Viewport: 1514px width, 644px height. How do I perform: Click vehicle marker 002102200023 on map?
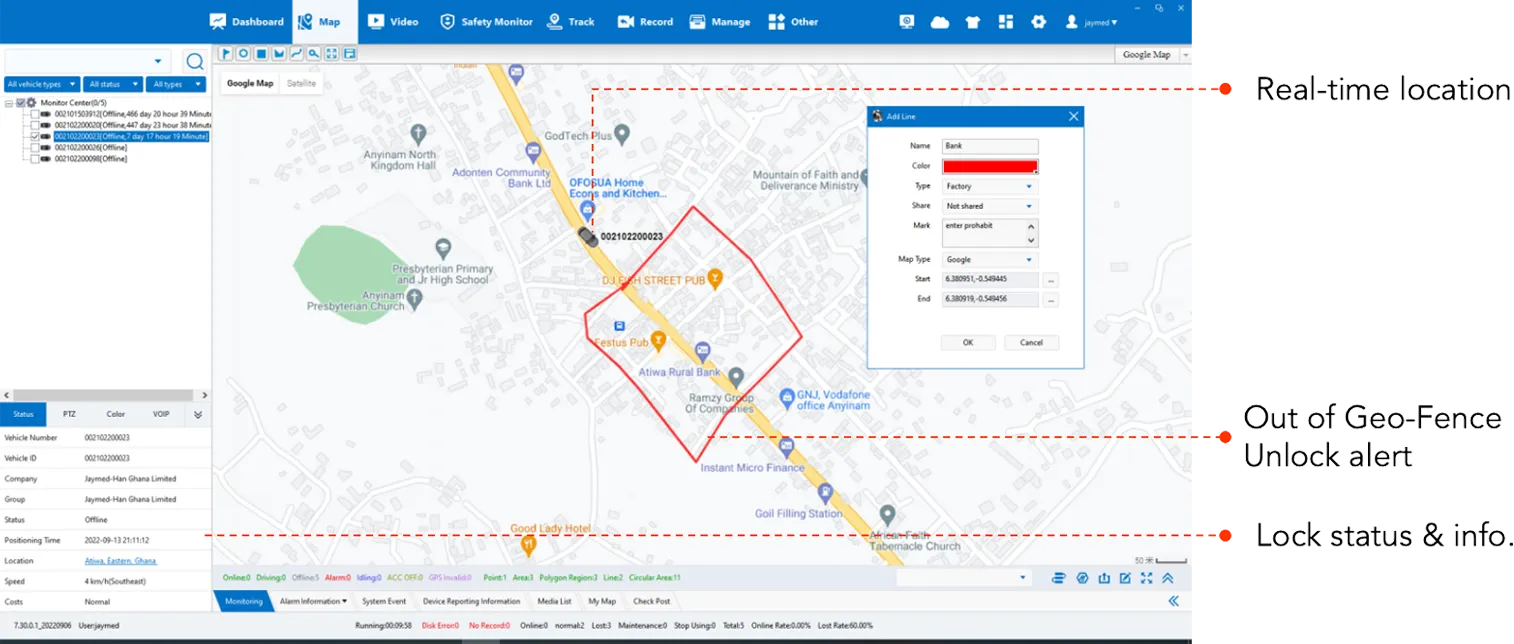pyautogui.click(x=586, y=236)
